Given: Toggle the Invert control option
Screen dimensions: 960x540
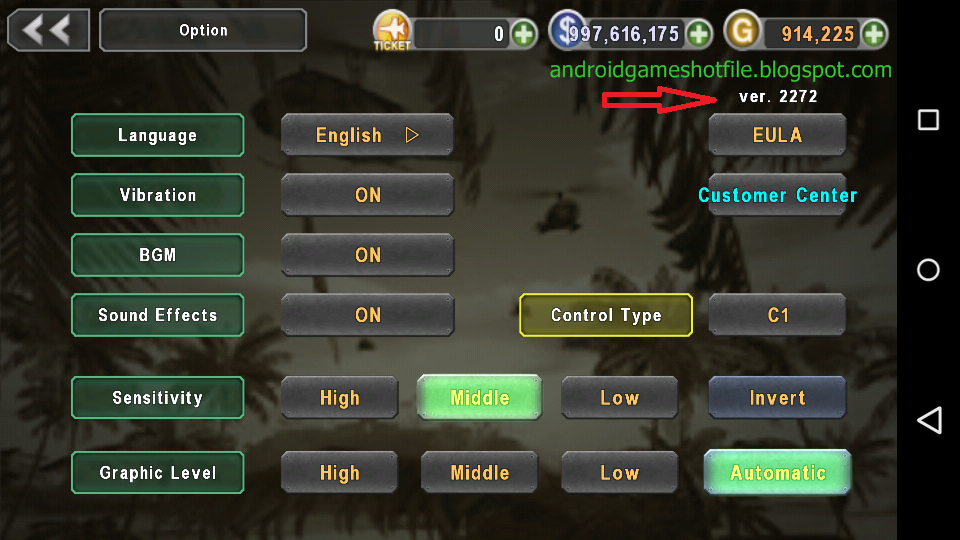Looking at the screenshot, I should 778,398.
